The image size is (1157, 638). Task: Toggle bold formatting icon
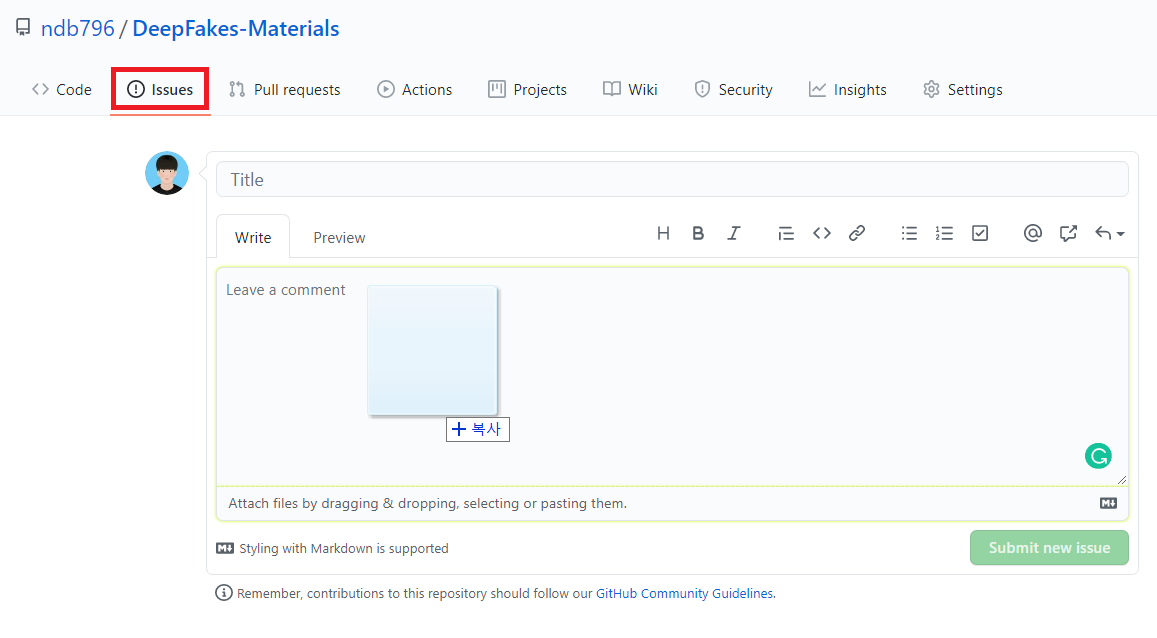(698, 234)
